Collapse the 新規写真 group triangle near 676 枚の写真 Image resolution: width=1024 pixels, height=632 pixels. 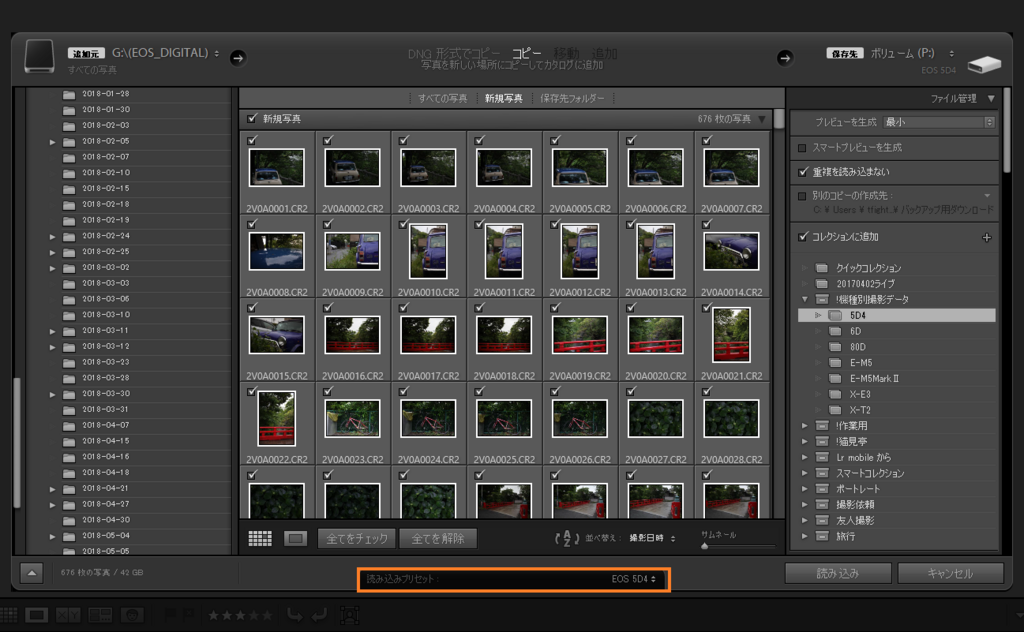click(762, 119)
